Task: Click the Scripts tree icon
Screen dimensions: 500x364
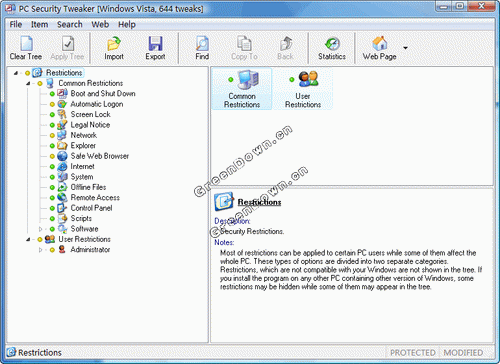Action: (x=62, y=218)
